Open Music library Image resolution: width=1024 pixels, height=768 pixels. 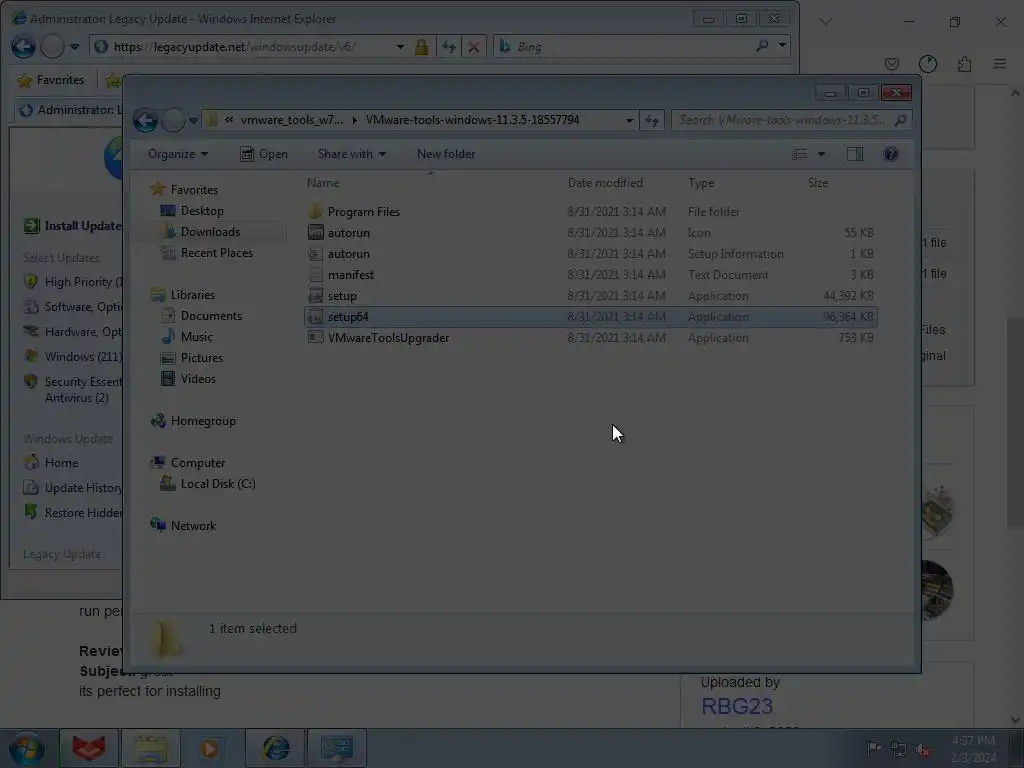[197, 337]
